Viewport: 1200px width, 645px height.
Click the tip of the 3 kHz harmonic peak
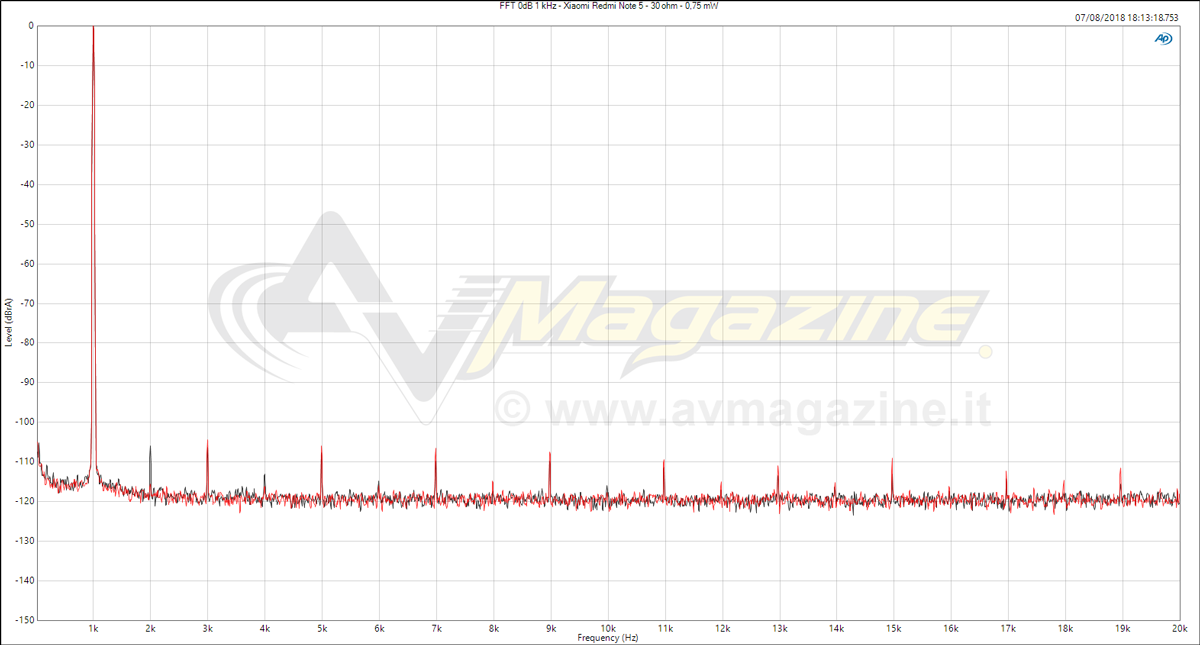tap(207, 441)
